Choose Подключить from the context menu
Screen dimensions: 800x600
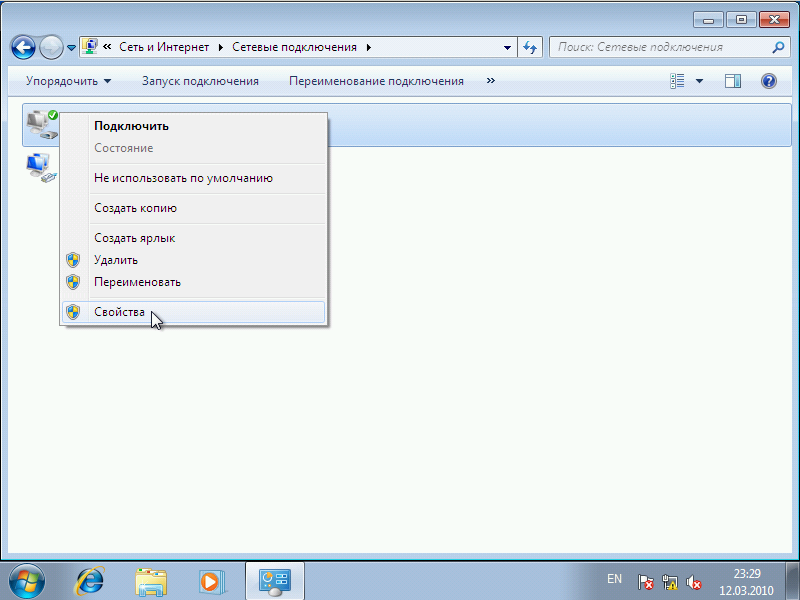click(x=131, y=126)
